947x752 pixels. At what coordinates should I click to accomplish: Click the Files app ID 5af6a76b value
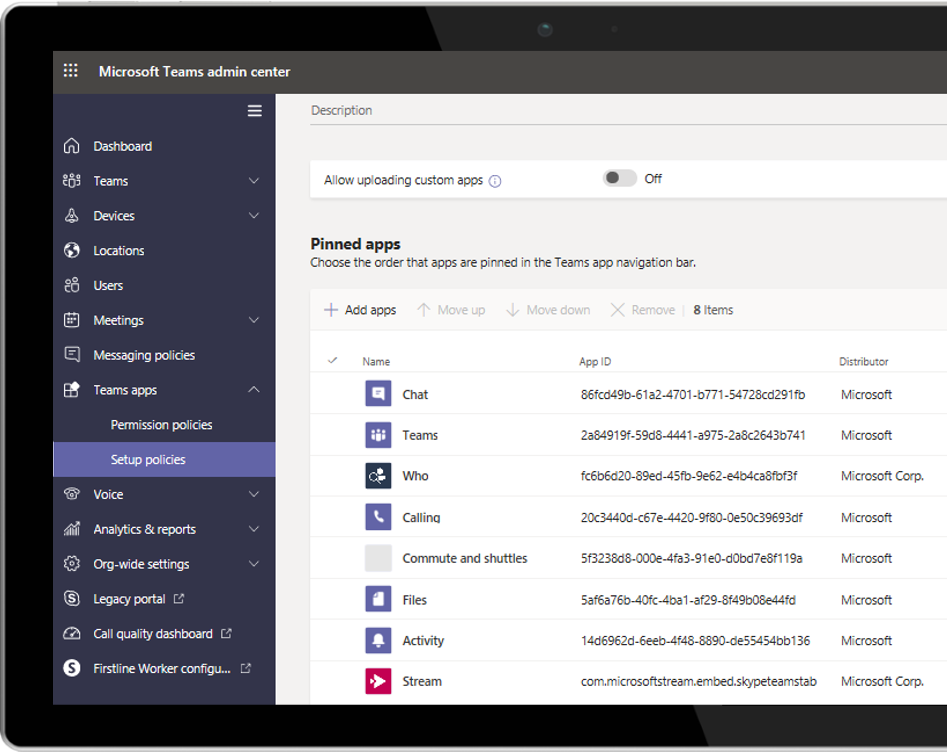click(x=689, y=600)
